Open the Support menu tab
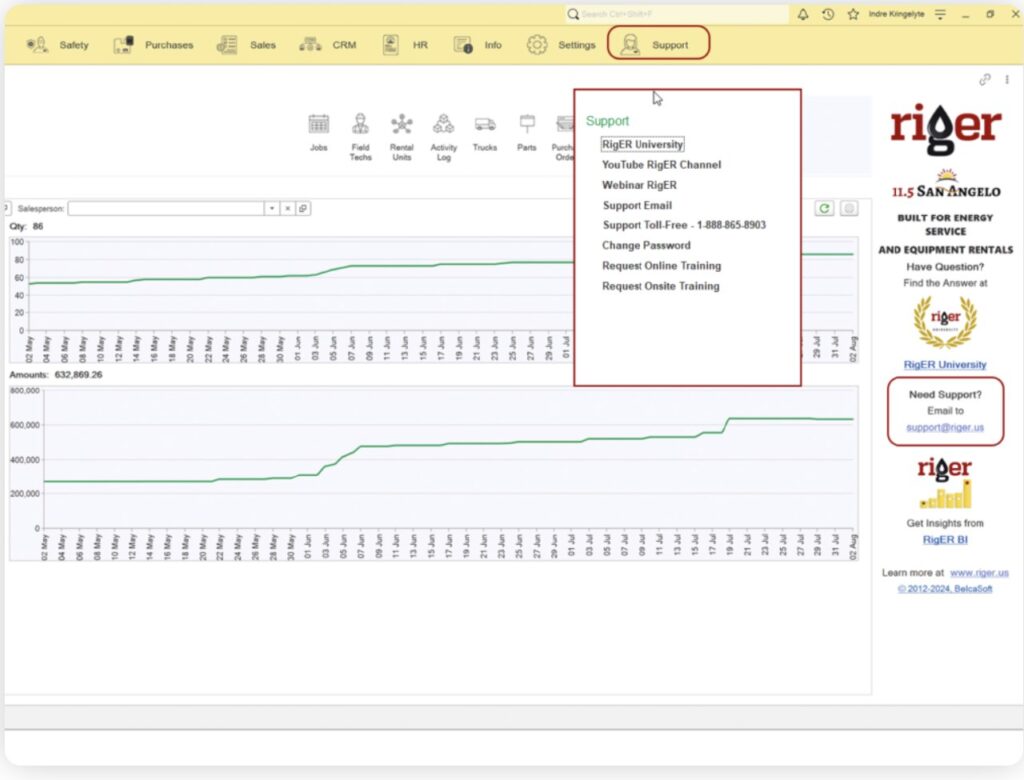This screenshot has width=1024, height=780. (659, 44)
